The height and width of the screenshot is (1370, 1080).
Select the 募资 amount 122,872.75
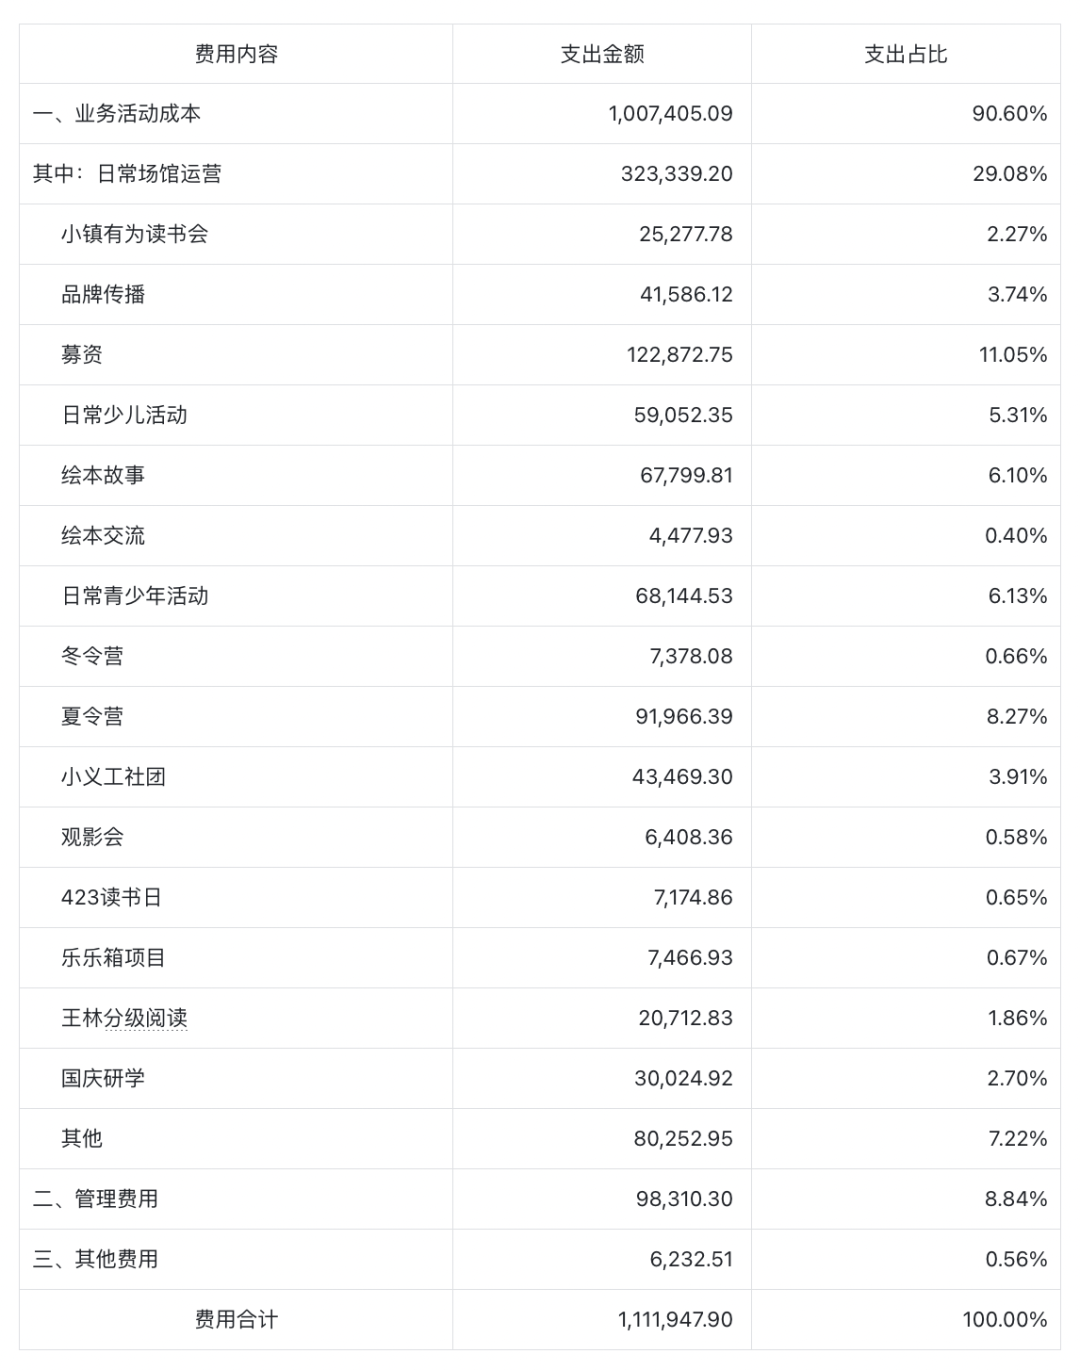(679, 355)
